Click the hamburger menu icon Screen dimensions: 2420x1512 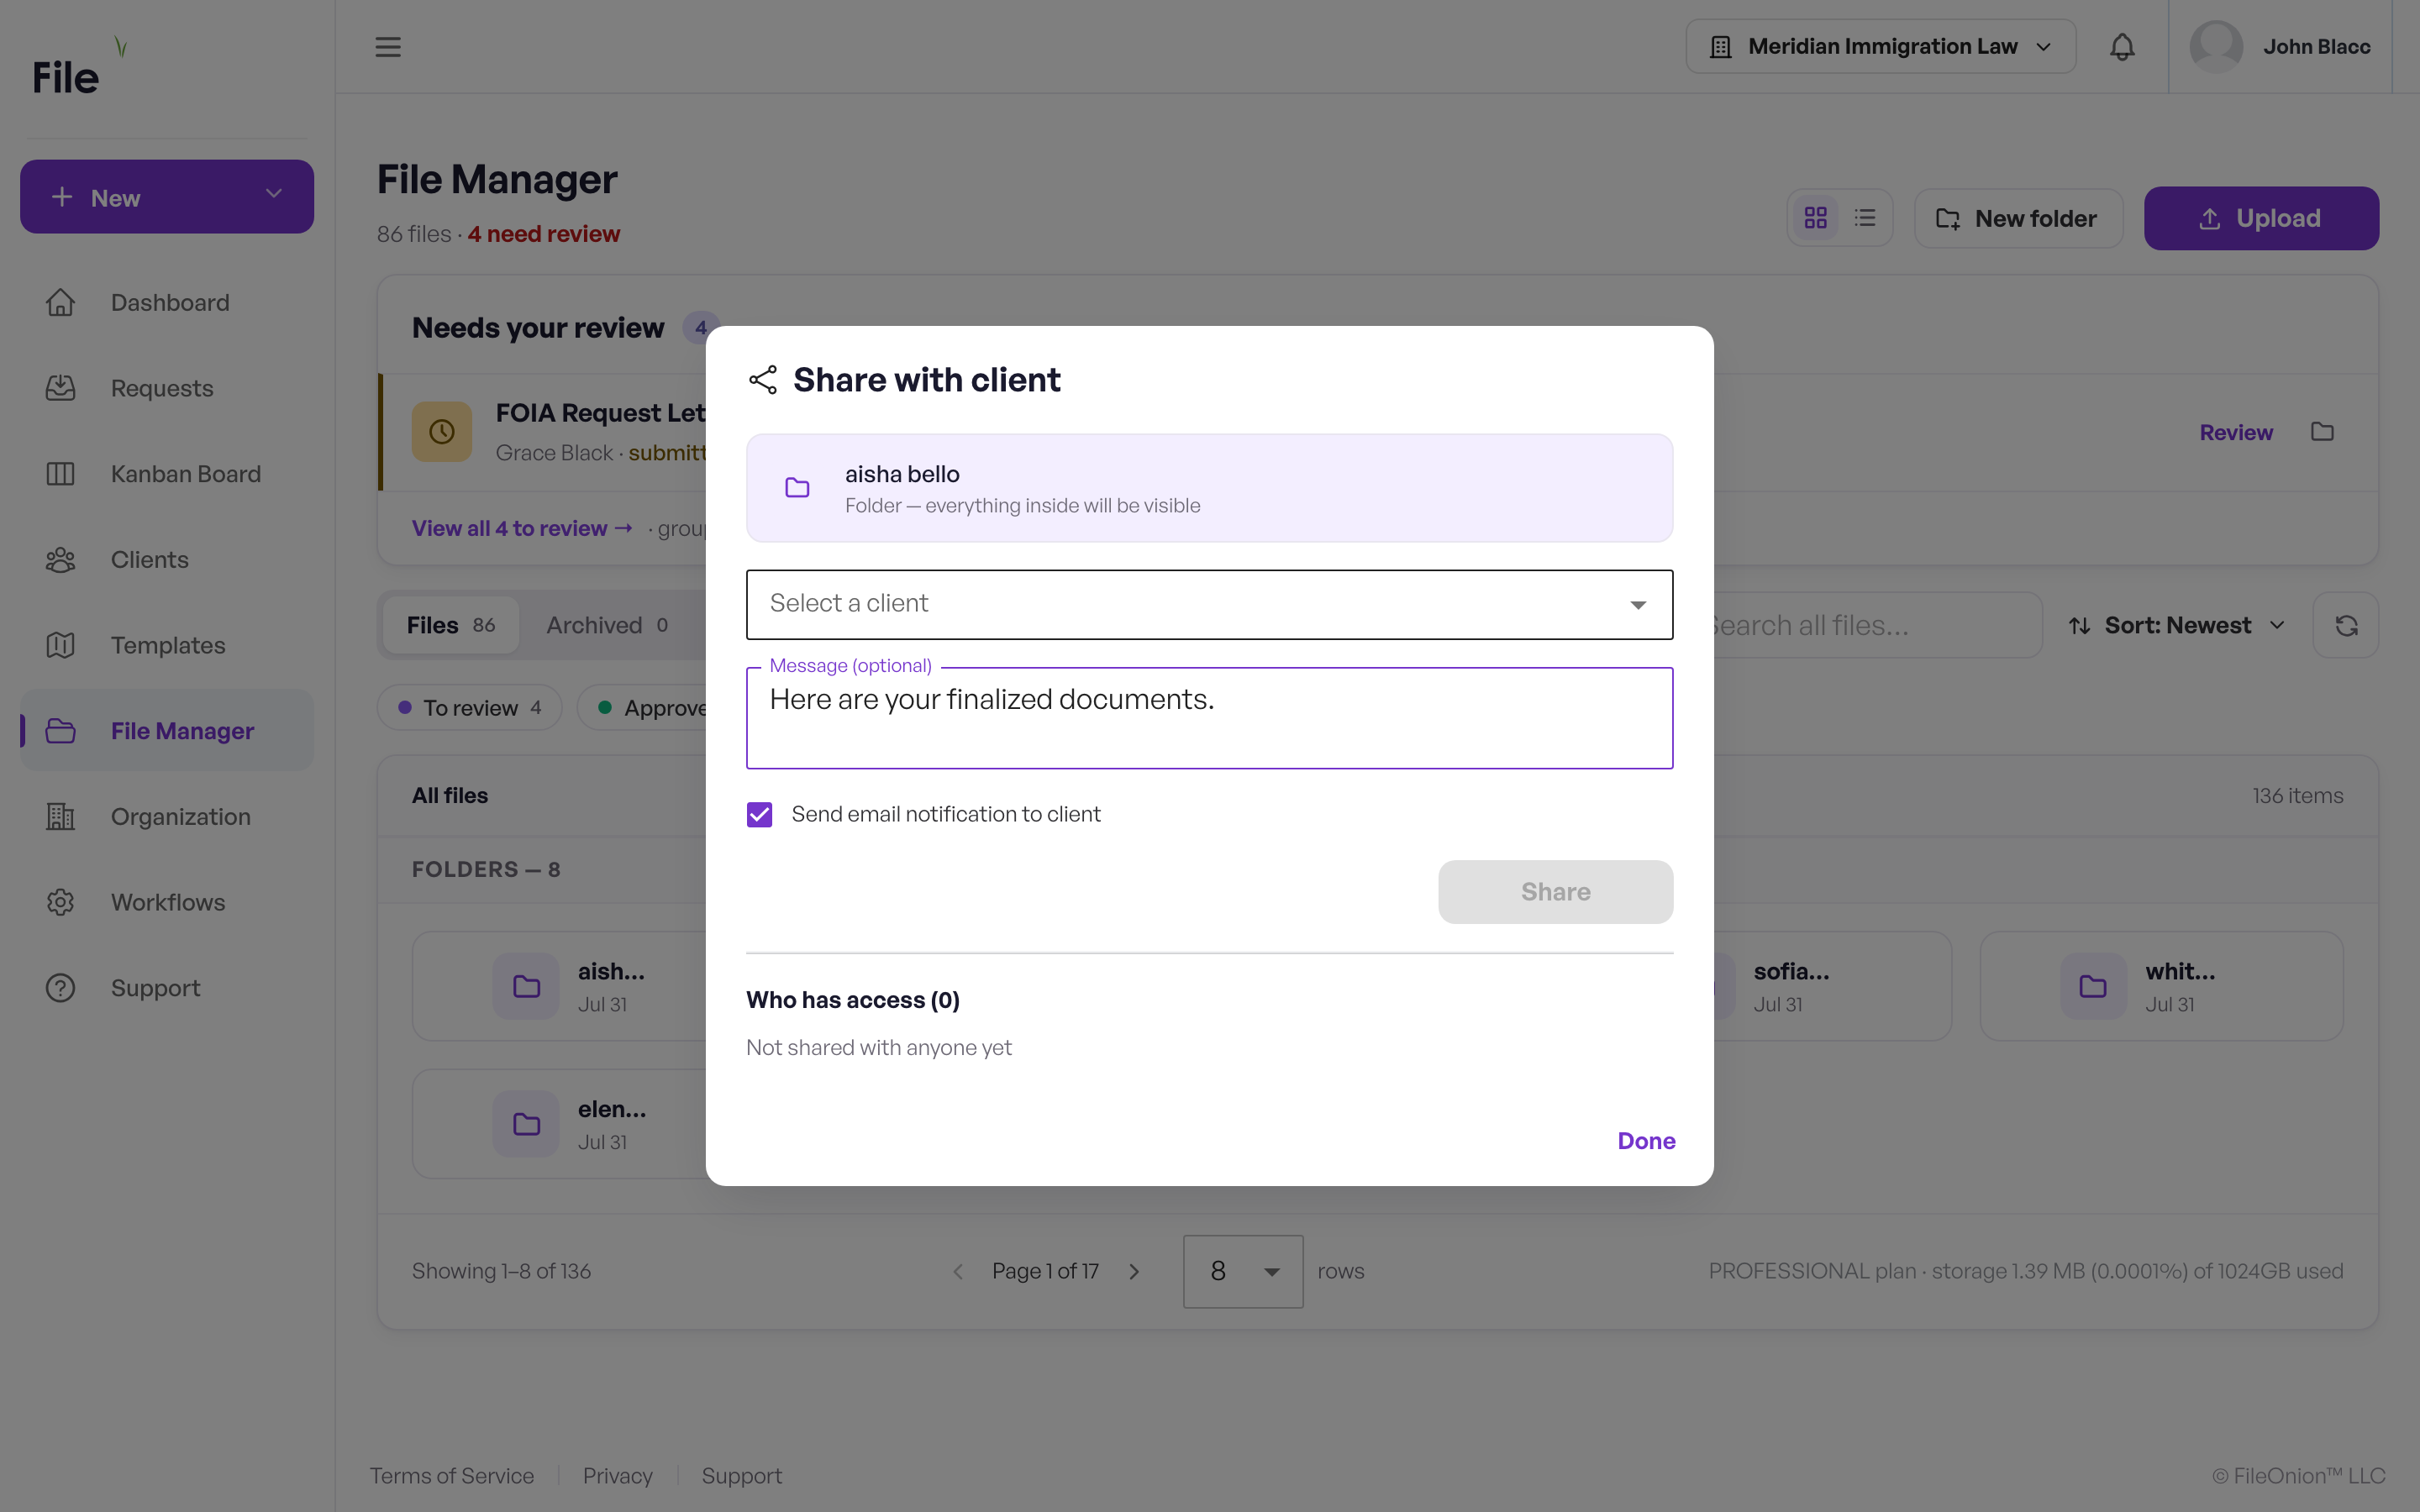[x=388, y=47]
